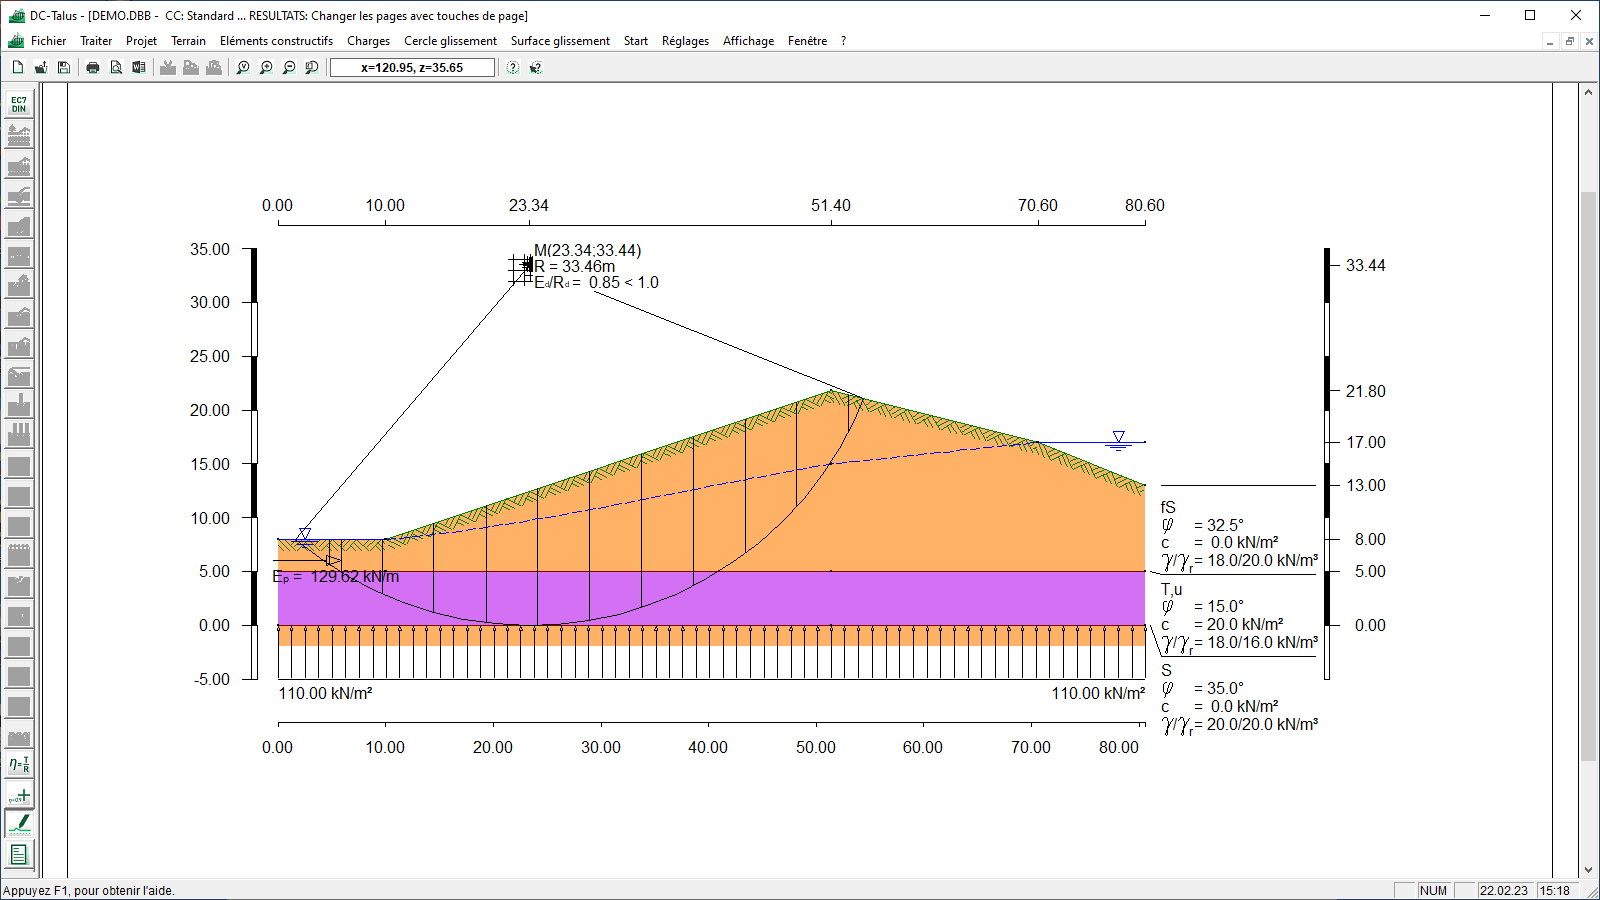Click the vertical scrollbar up arrow

coord(1588,92)
